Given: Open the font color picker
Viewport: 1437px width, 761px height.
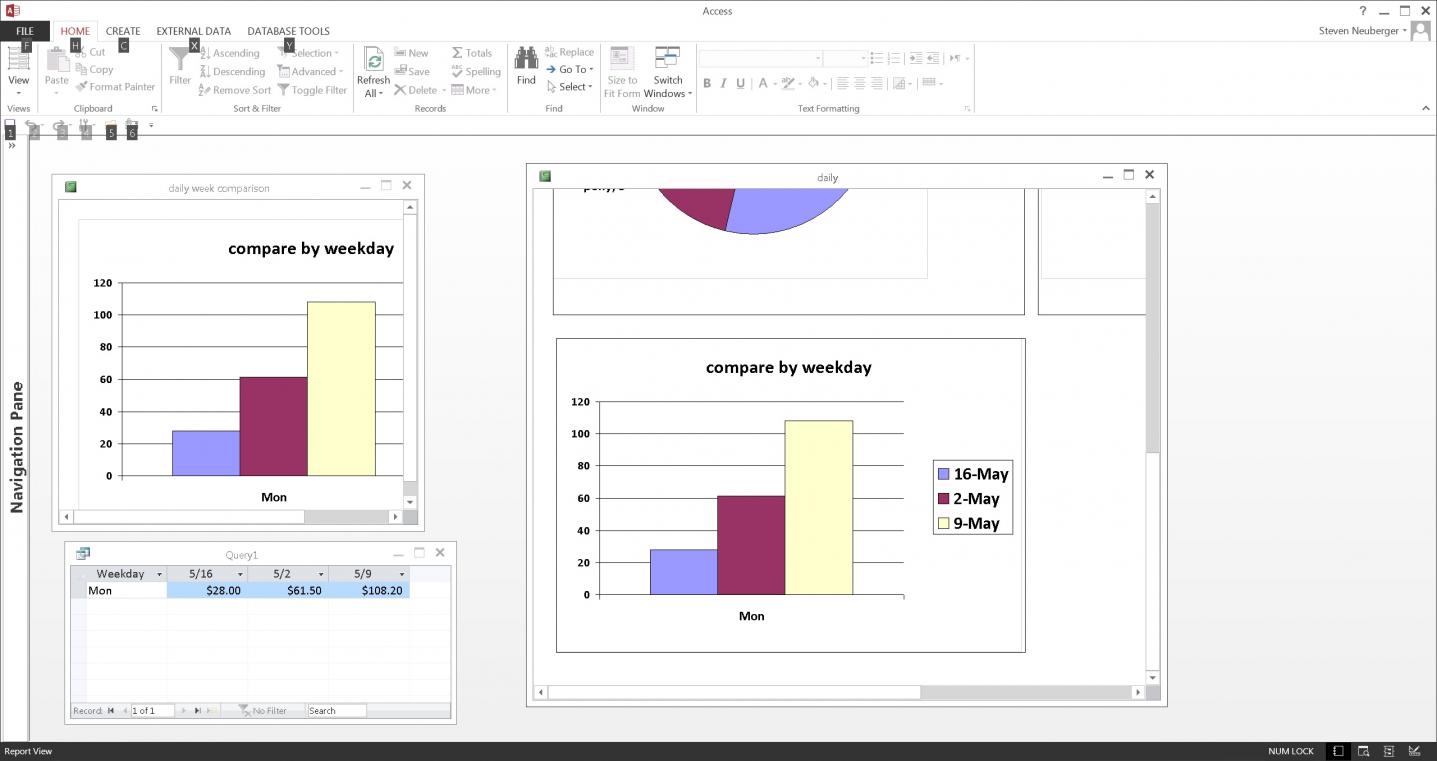Looking at the screenshot, I should click(766, 83).
